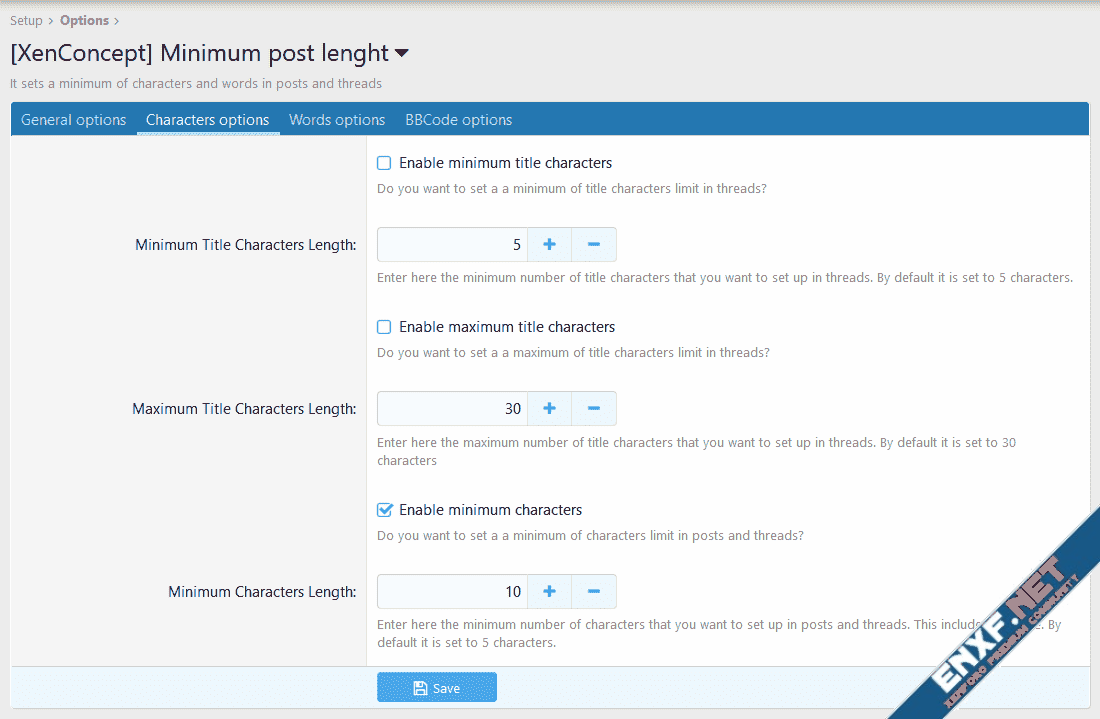The image size is (1100, 719).
Task: Focus Minimum Characters Length field
Action: click(x=452, y=591)
